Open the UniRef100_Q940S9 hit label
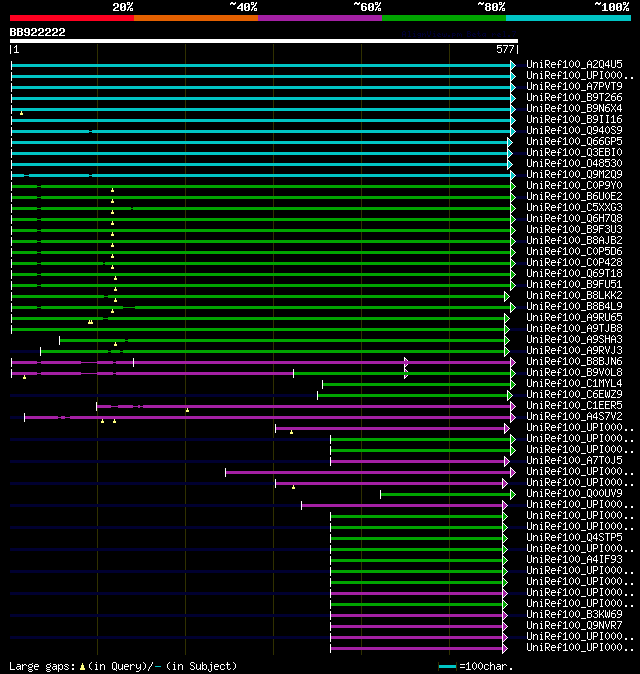Viewport: 640px width, 674px height. (x=574, y=130)
